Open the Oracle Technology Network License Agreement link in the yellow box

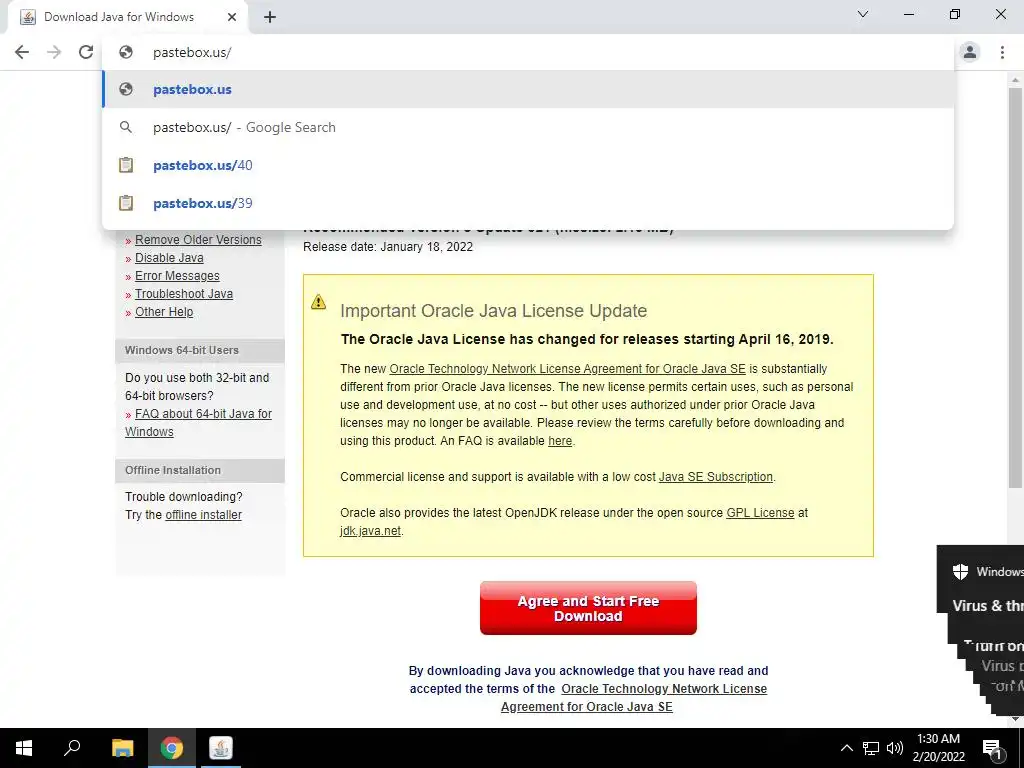pos(567,369)
